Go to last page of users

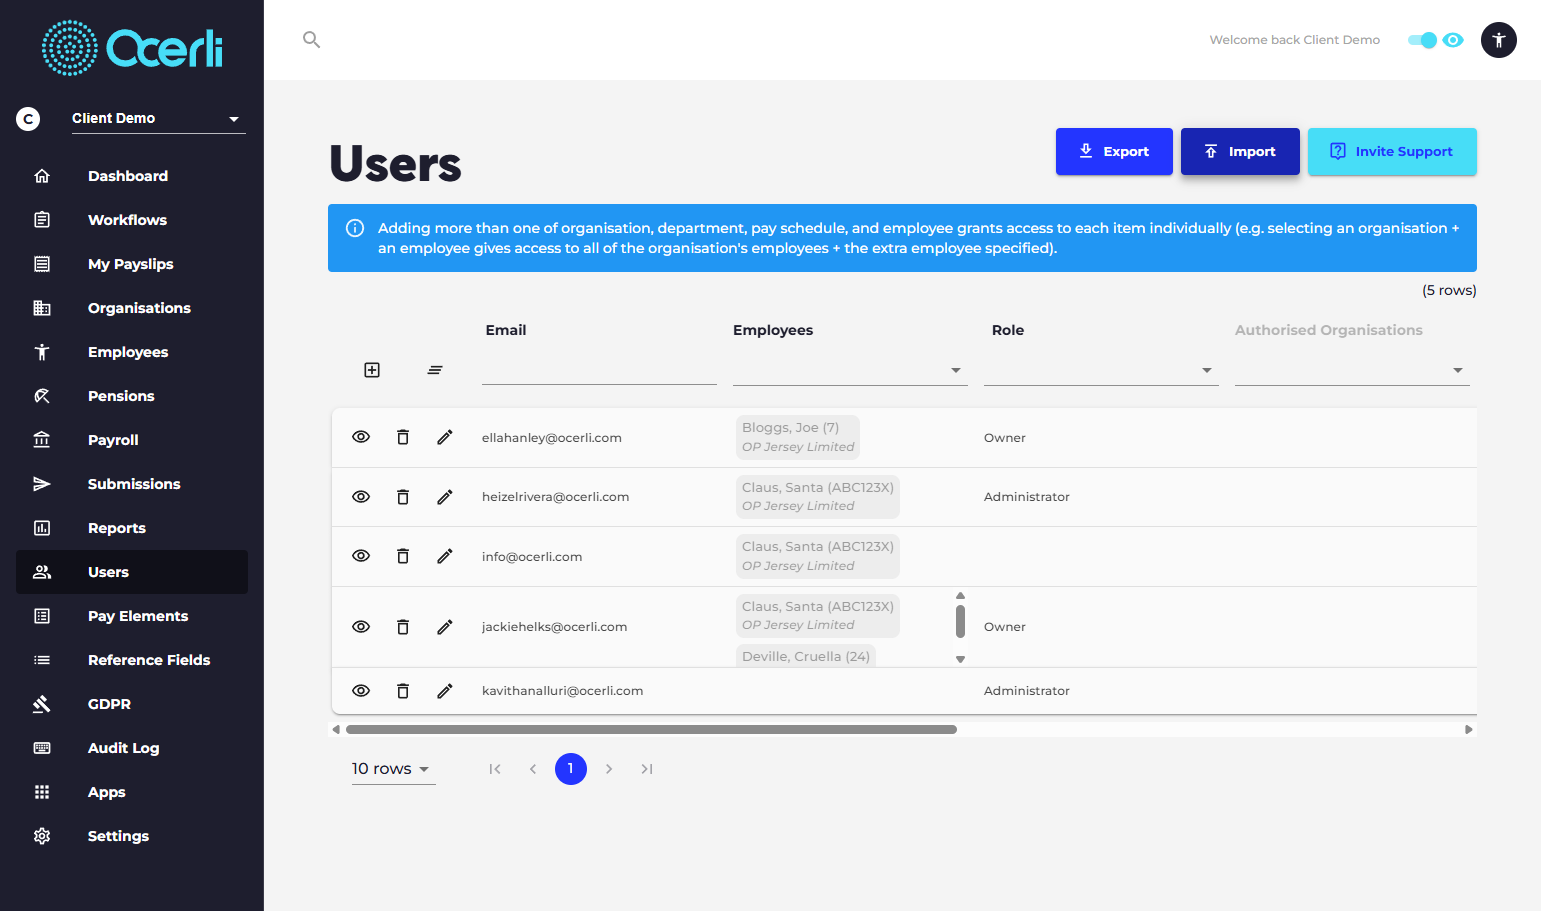tap(647, 769)
